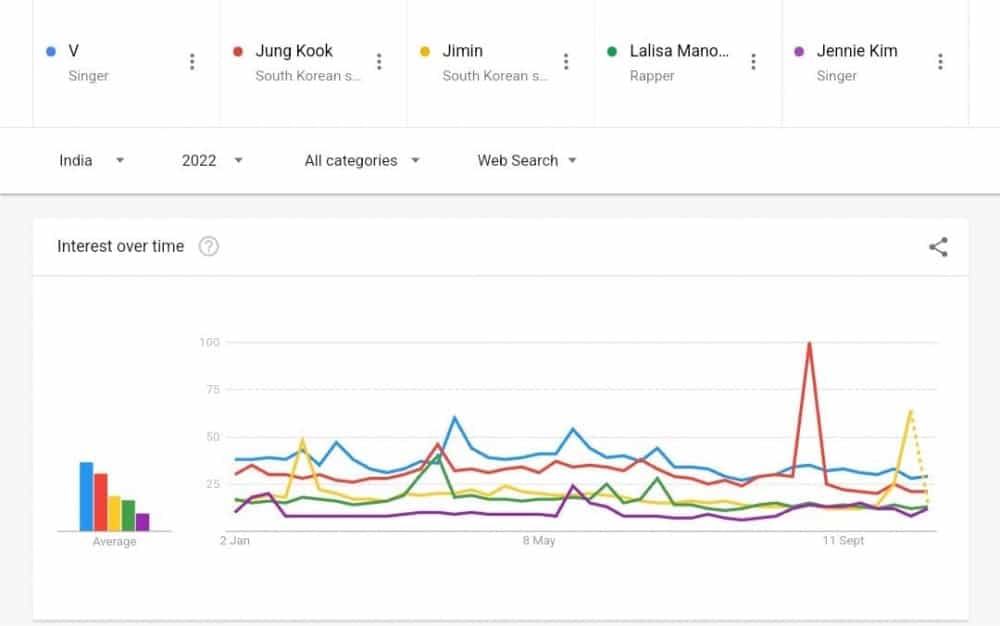Click the 8 May date label on axis
Image resolution: width=1000 pixels, height=626 pixels.
539,541
